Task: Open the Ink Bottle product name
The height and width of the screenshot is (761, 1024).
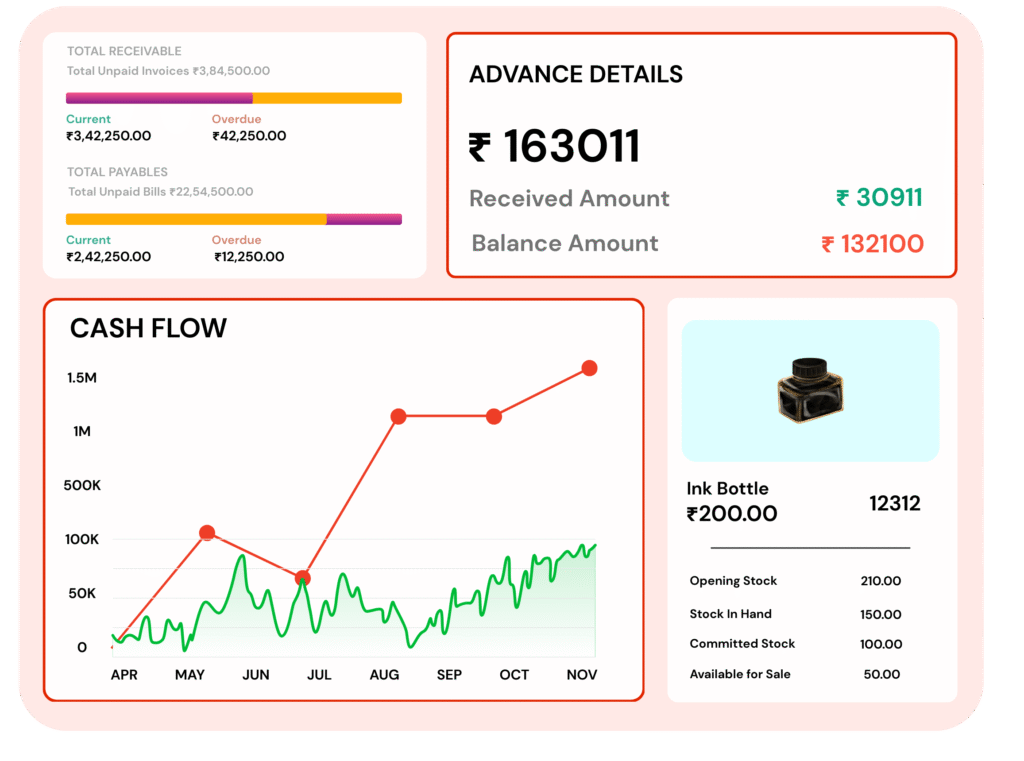Action: (727, 489)
